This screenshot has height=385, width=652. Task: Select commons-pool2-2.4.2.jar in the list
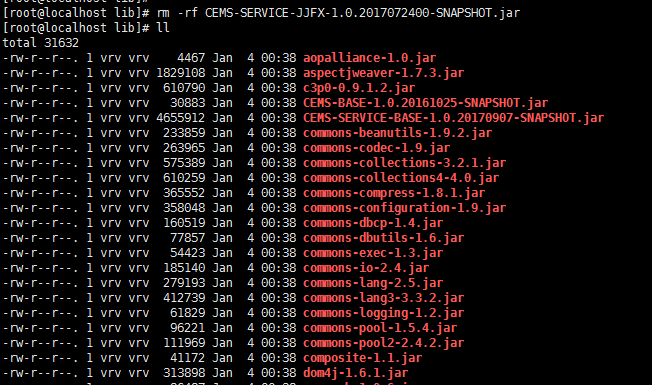(x=383, y=343)
